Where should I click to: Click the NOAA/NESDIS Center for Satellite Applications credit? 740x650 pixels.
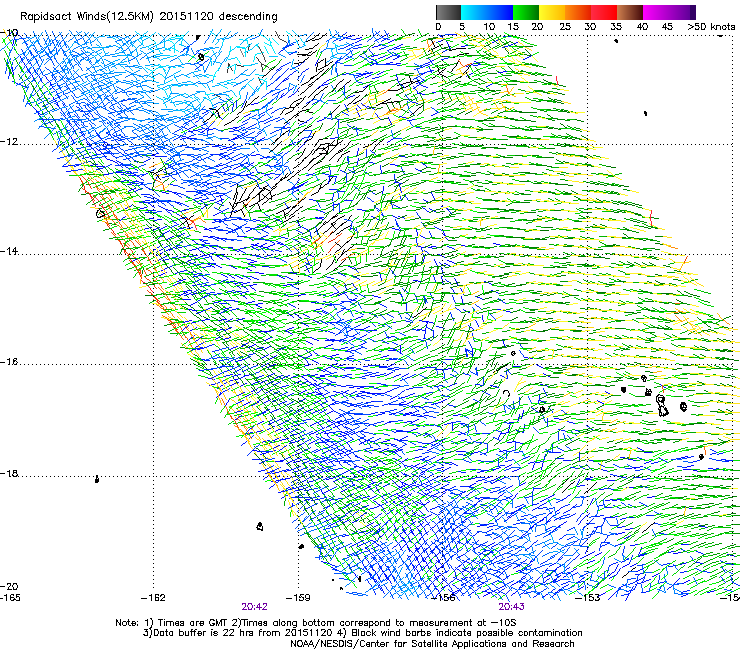(432, 644)
